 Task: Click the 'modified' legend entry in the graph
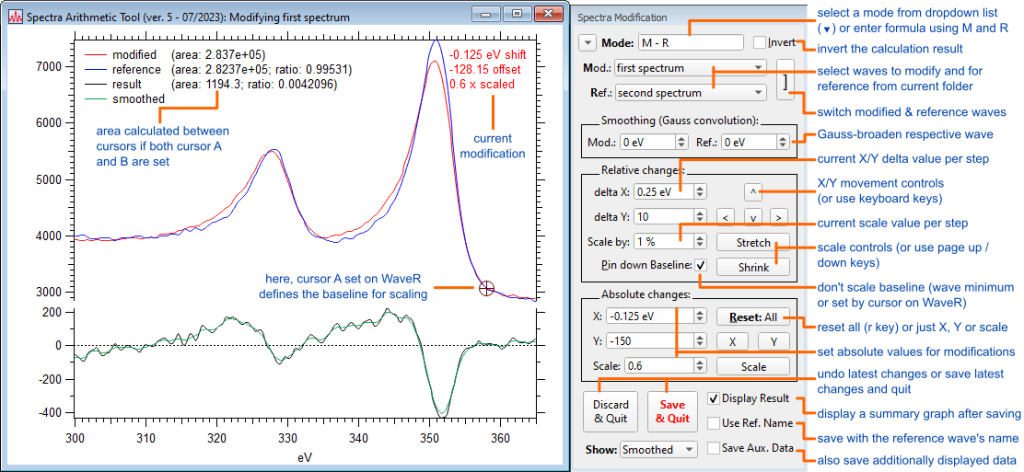[134, 54]
